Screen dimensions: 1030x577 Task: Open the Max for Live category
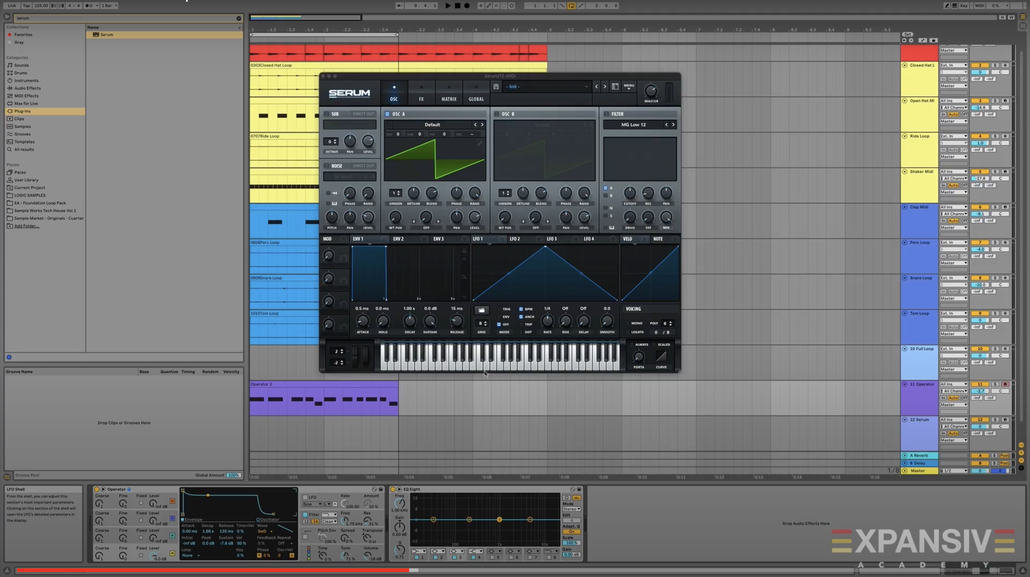click(26, 103)
